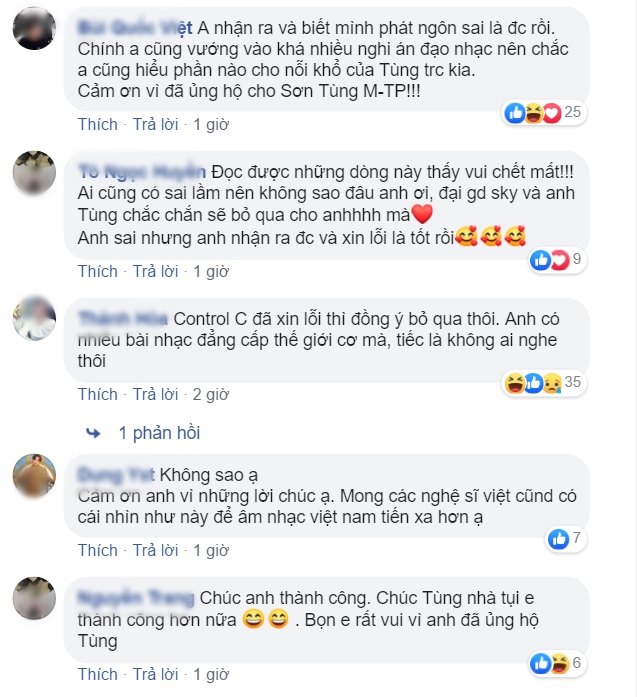Image resolution: width=637 pixels, height=697 pixels.
Task: Click the reply arrow icon beside 1 phản hồi
Action: click(93, 433)
